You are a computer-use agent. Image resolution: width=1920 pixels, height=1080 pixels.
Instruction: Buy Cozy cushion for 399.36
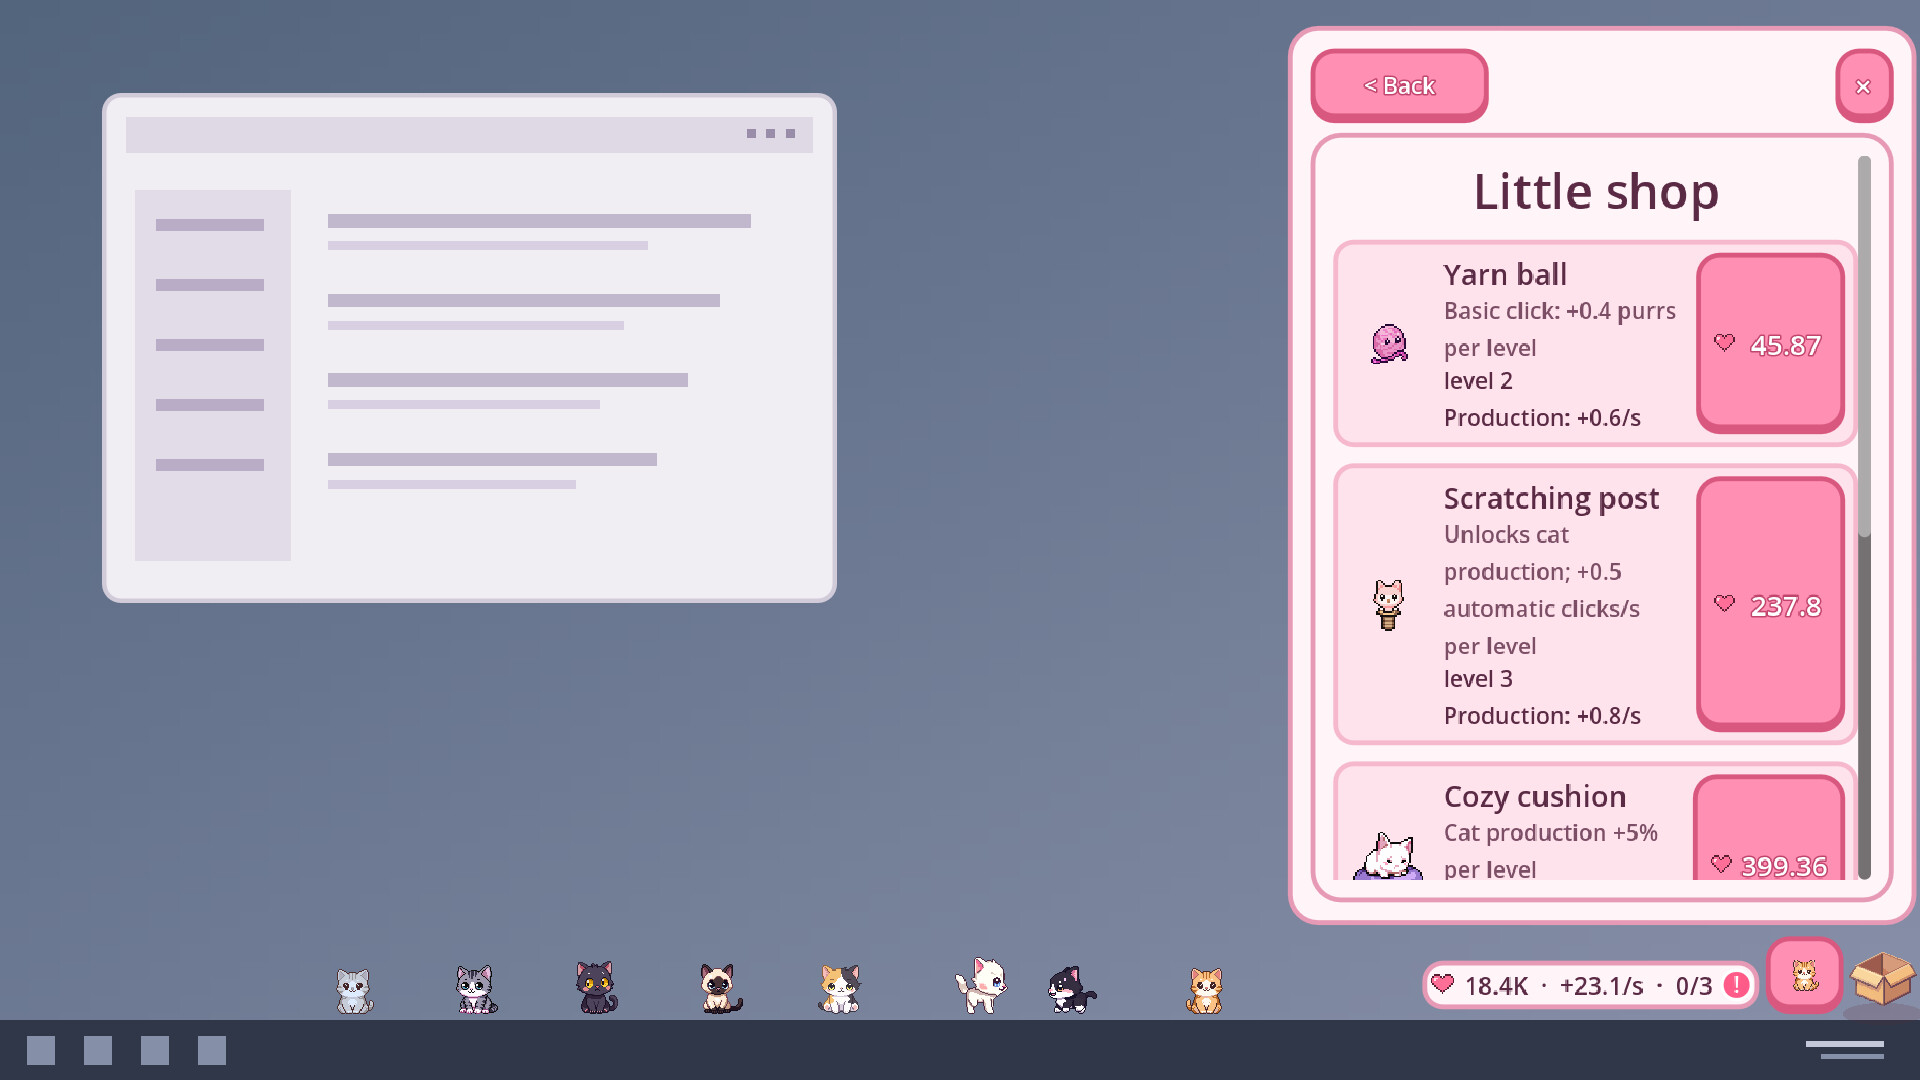[1769, 828]
